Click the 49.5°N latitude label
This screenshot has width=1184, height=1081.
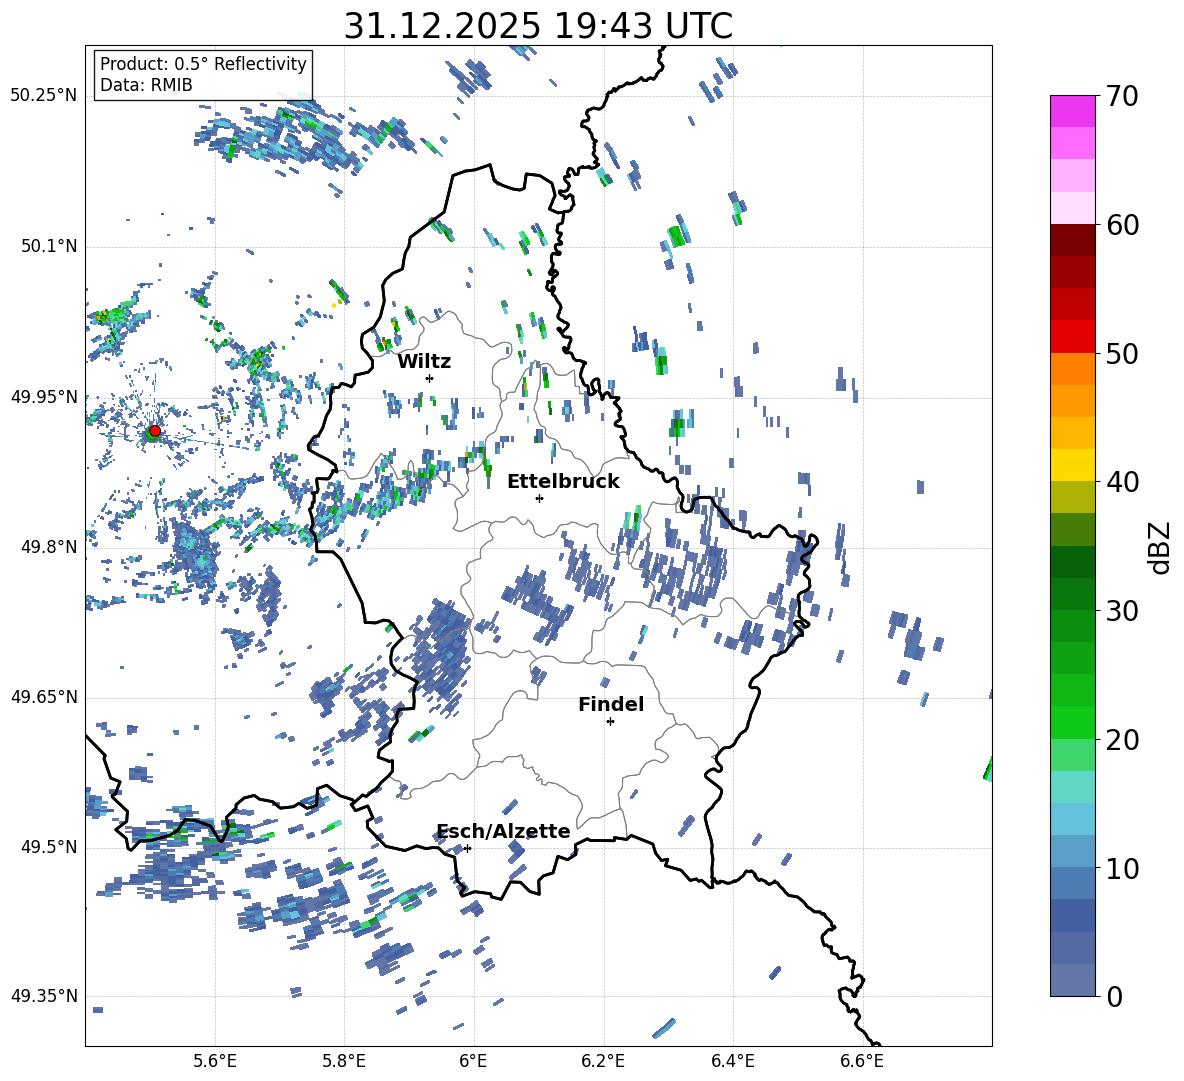[x=48, y=847]
